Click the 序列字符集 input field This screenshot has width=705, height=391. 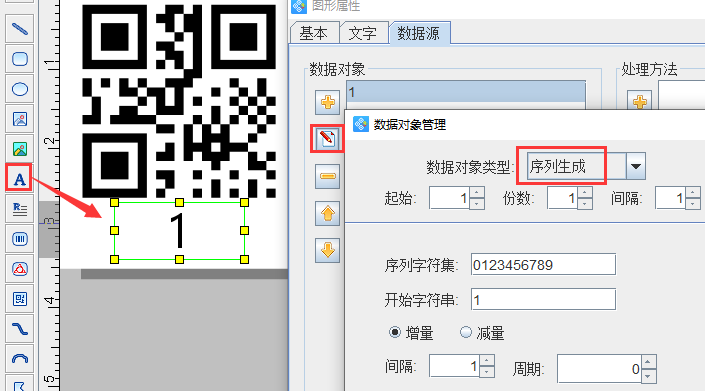pyautogui.click(x=543, y=265)
